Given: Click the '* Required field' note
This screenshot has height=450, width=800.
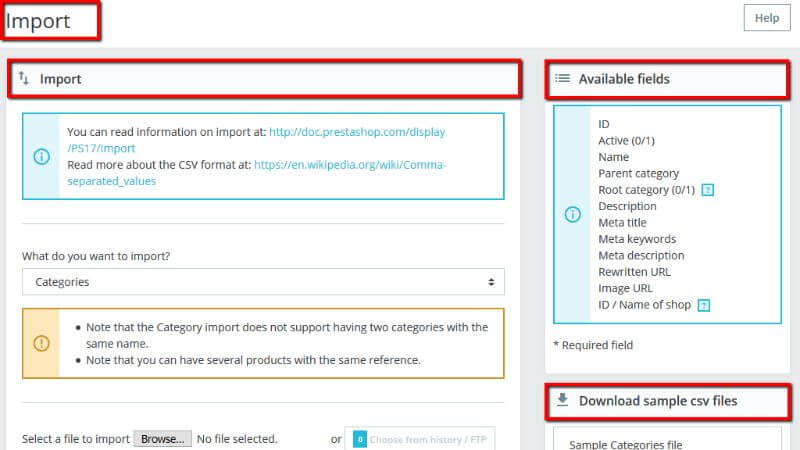Looking at the screenshot, I should click(593, 345).
